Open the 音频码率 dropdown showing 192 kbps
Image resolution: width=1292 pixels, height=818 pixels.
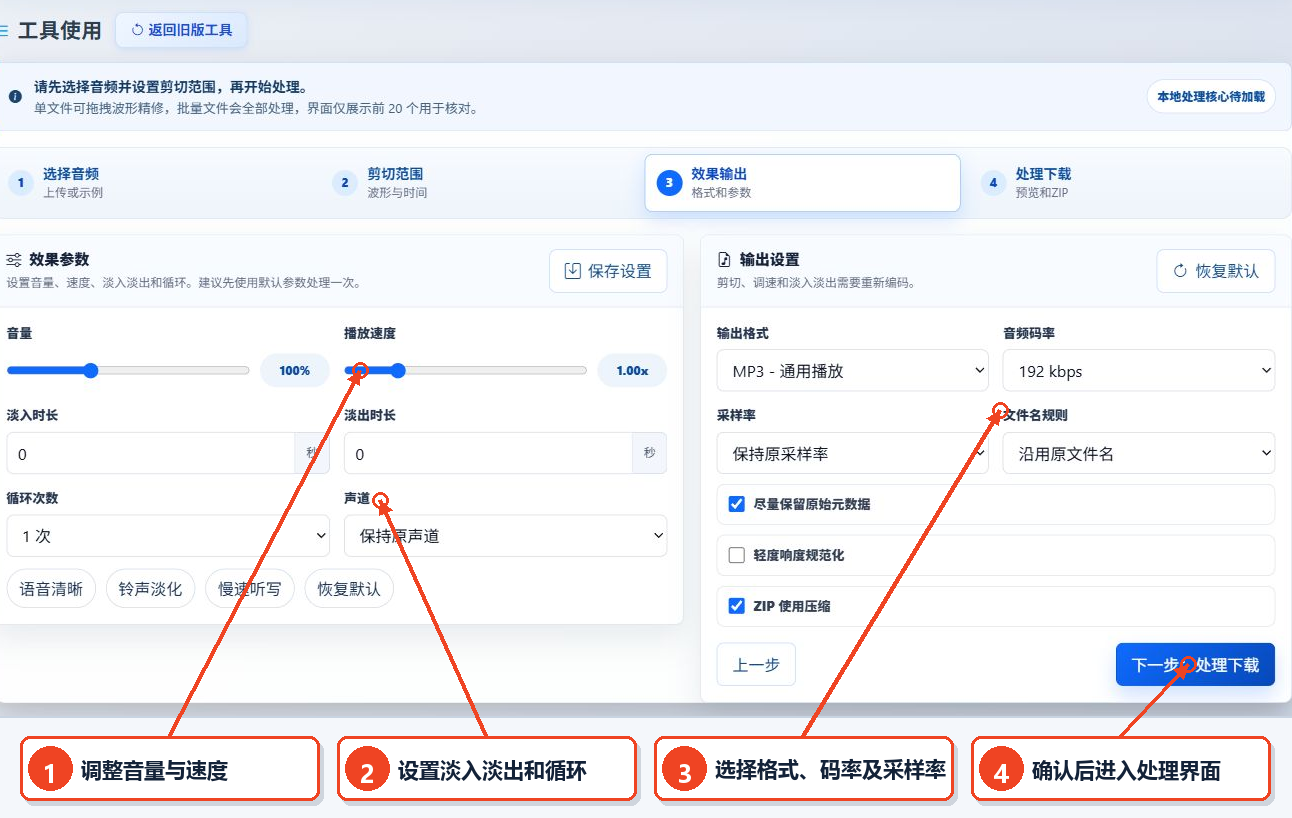coord(1139,371)
